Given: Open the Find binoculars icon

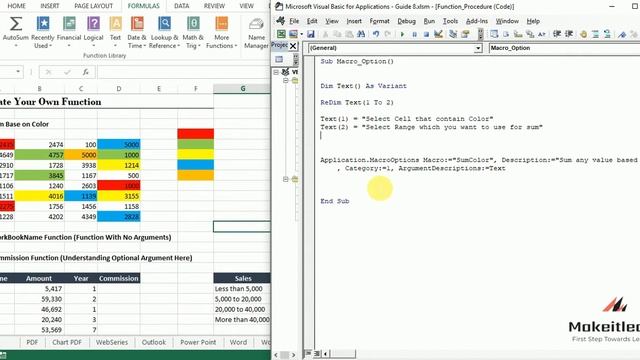Looking at the screenshot, I should tap(361, 34).
